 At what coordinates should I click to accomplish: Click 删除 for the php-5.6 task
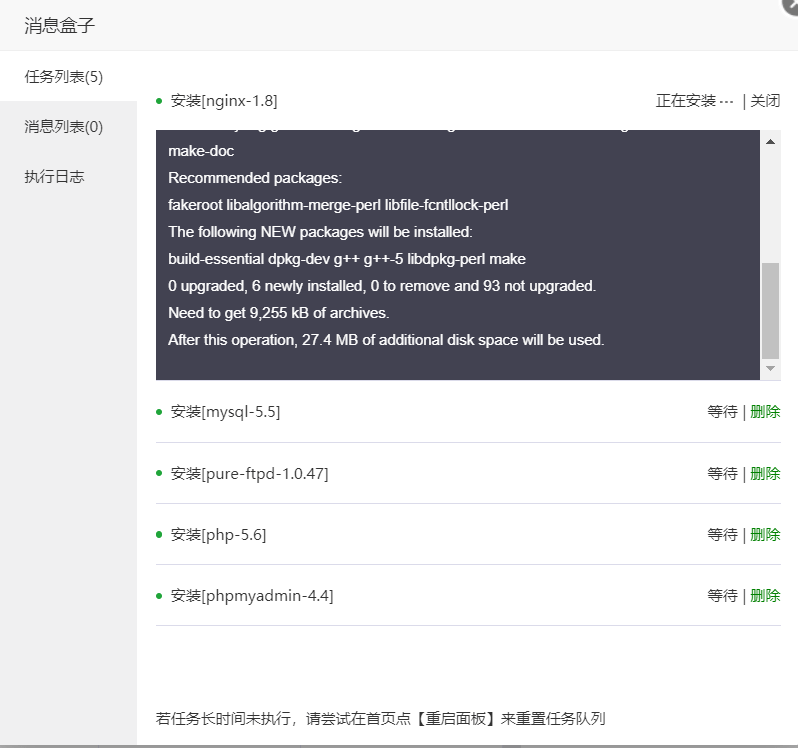(765, 535)
